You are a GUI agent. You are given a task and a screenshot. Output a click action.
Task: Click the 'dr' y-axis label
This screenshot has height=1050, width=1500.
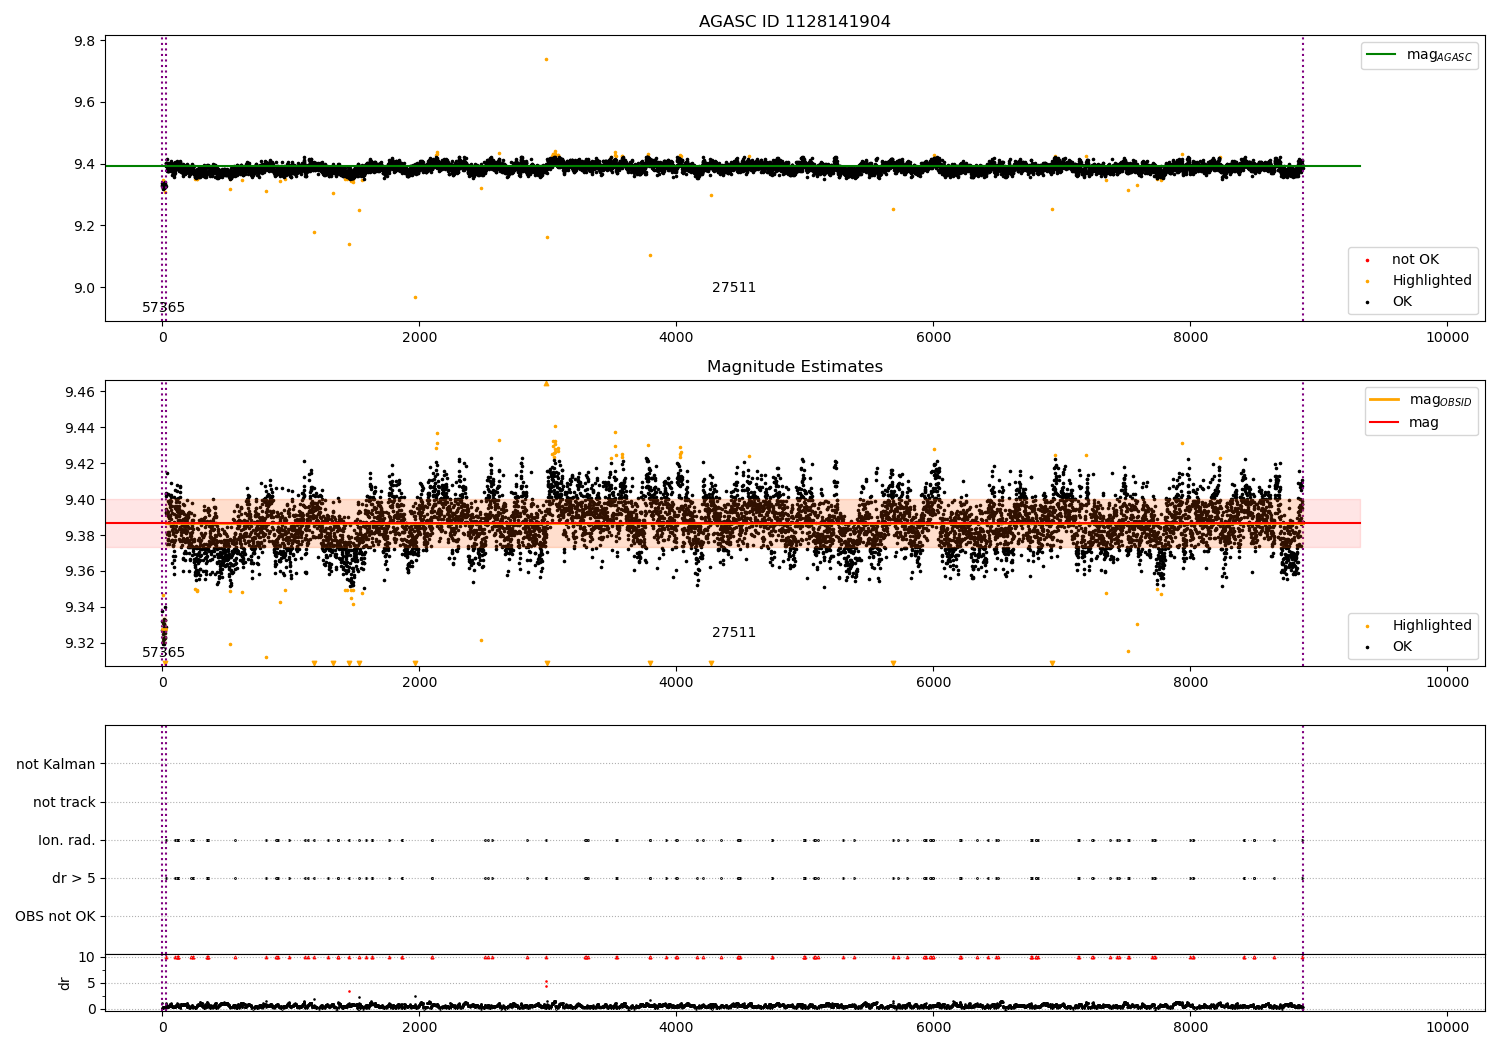pos(65,983)
